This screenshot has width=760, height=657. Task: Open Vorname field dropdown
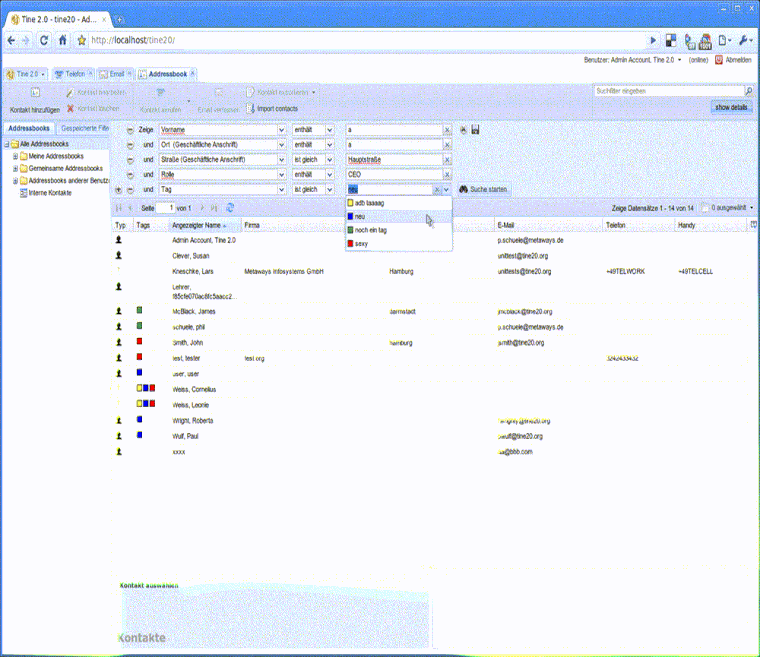coord(282,130)
